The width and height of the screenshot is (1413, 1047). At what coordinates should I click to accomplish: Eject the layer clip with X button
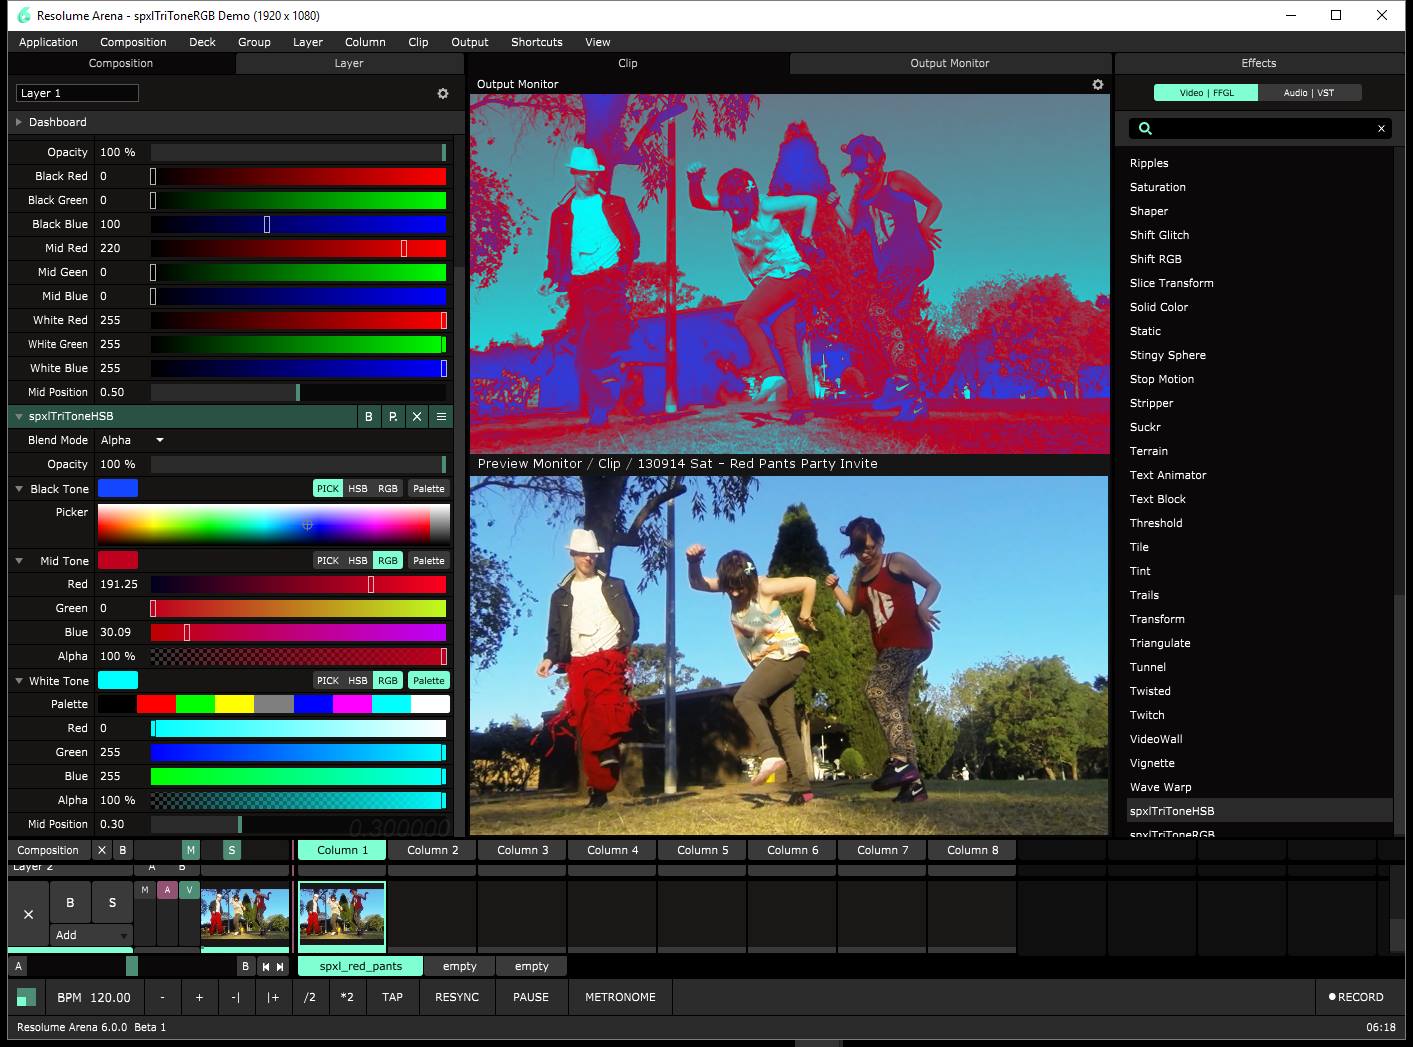(28, 914)
